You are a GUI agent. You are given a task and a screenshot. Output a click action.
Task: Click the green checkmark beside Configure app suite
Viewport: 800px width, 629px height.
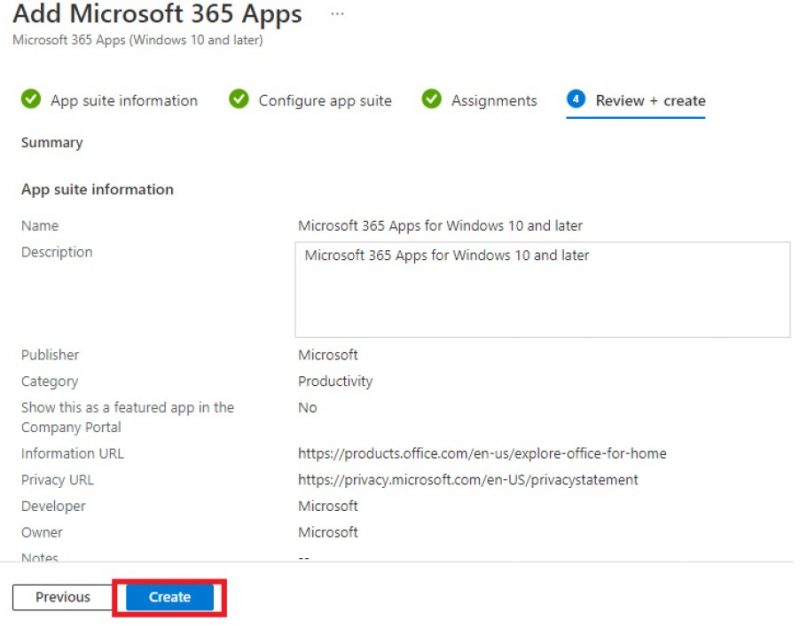[239, 99]
